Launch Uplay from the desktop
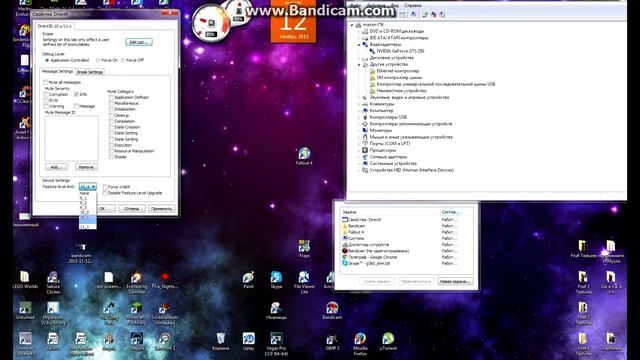 tap(248, 341)
